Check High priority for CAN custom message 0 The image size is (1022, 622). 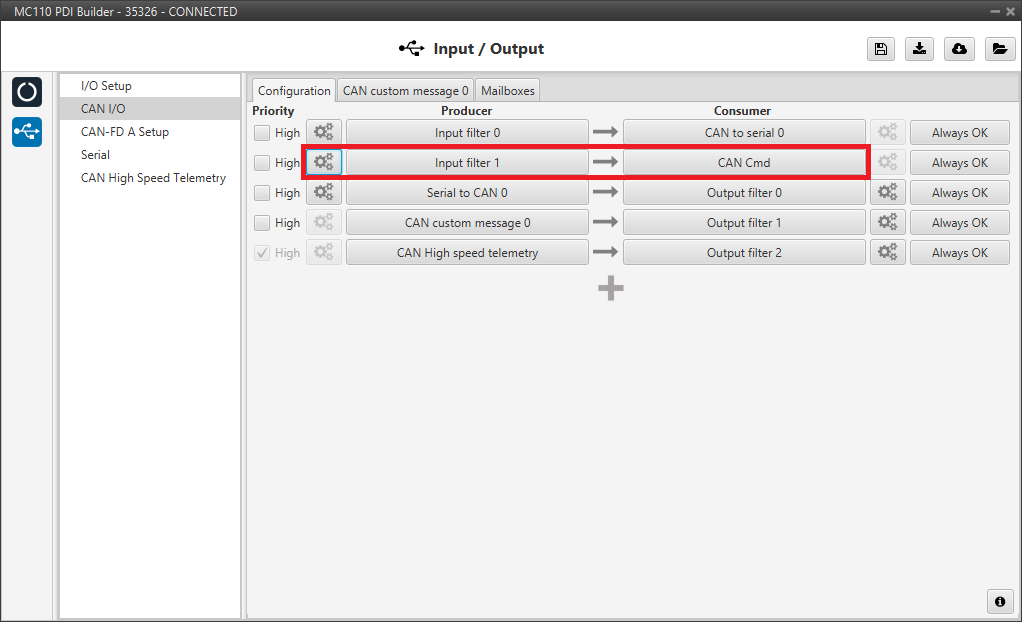[x=262, y=223]
